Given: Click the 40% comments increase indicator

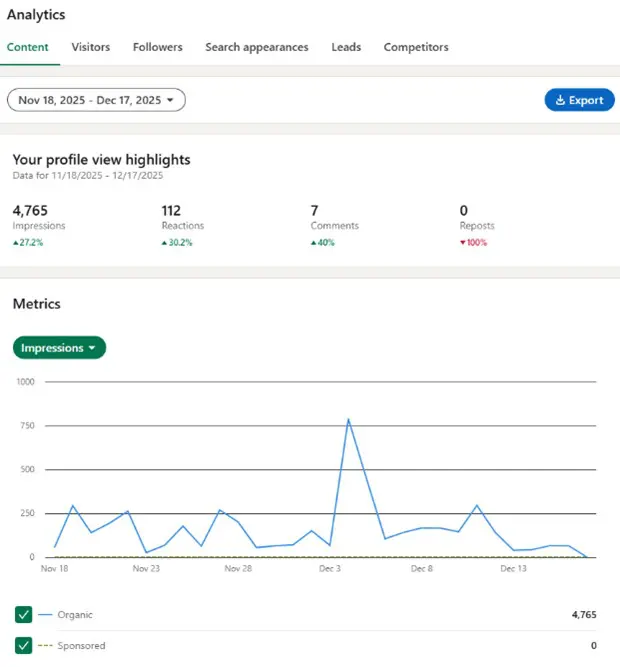Looking at the screenshot, I should click(323, 242).
